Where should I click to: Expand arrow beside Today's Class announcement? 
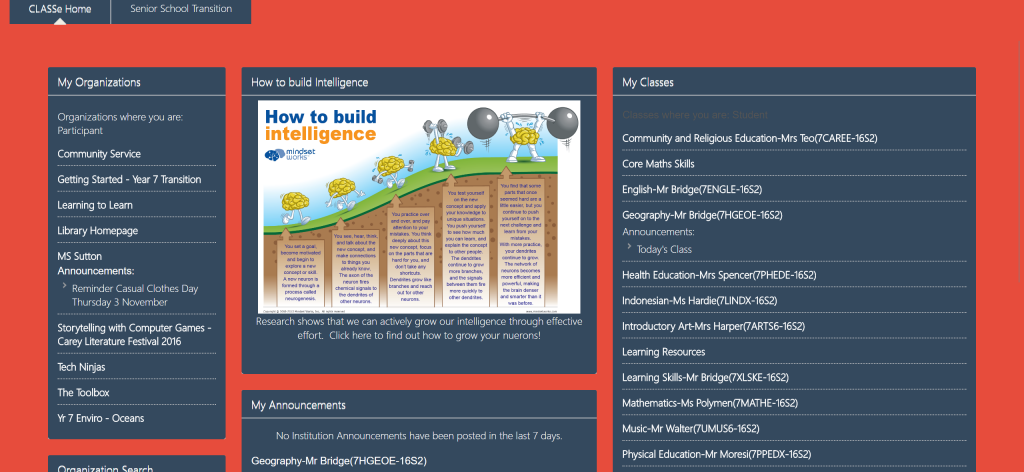(629, 246)
